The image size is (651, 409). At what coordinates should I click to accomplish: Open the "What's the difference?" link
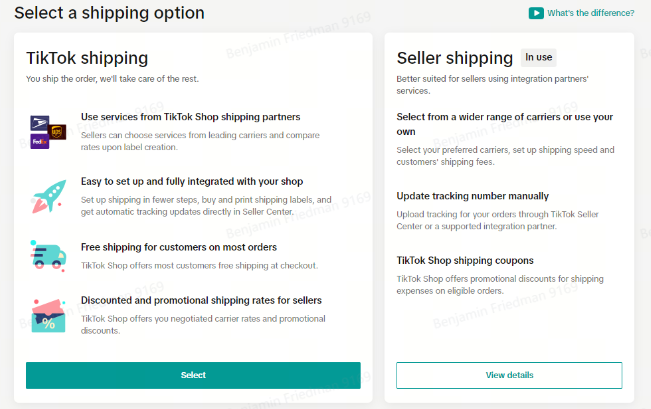point(590,13)
